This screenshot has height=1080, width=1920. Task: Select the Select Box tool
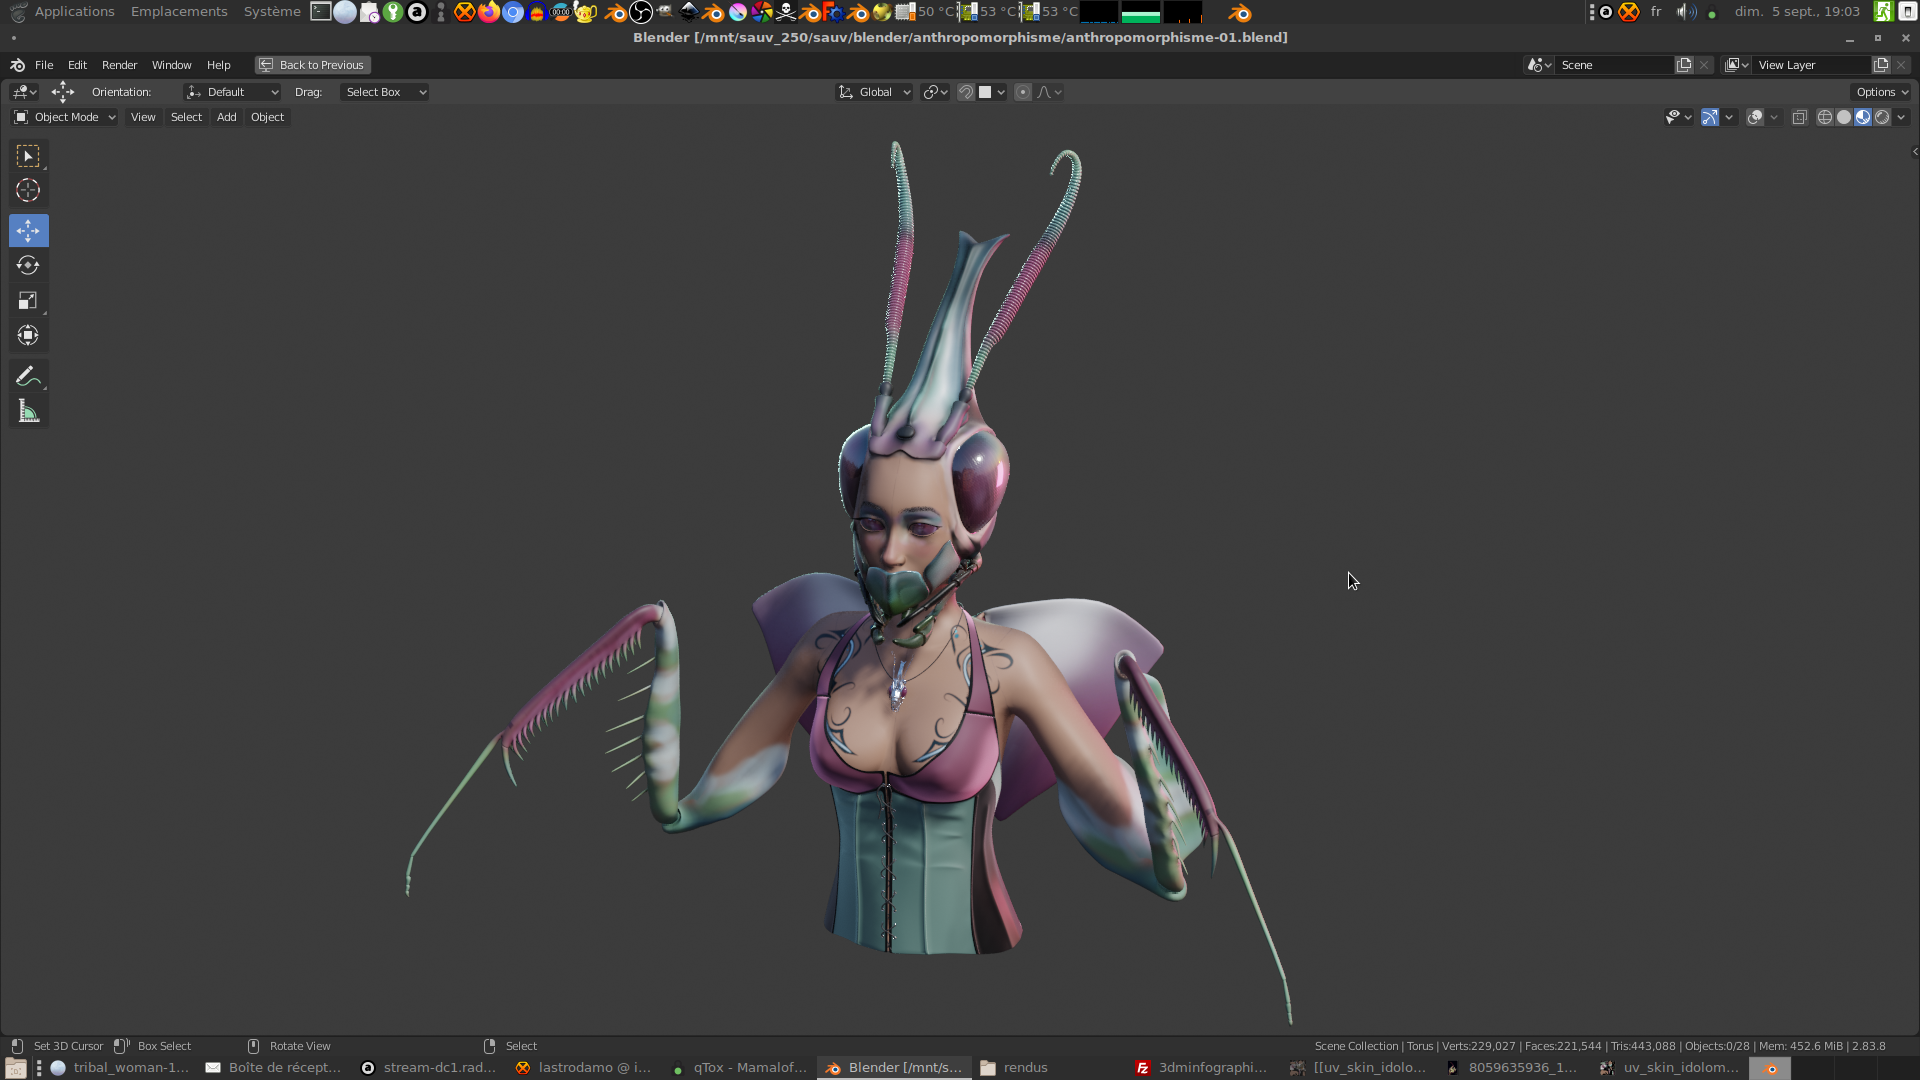pos(28,156)
